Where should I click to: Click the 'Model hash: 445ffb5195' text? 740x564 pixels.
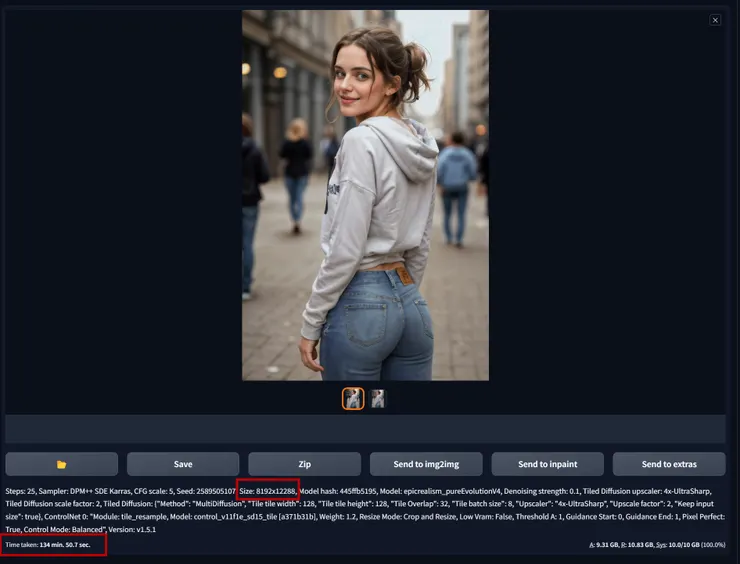[x=337, y=491]
